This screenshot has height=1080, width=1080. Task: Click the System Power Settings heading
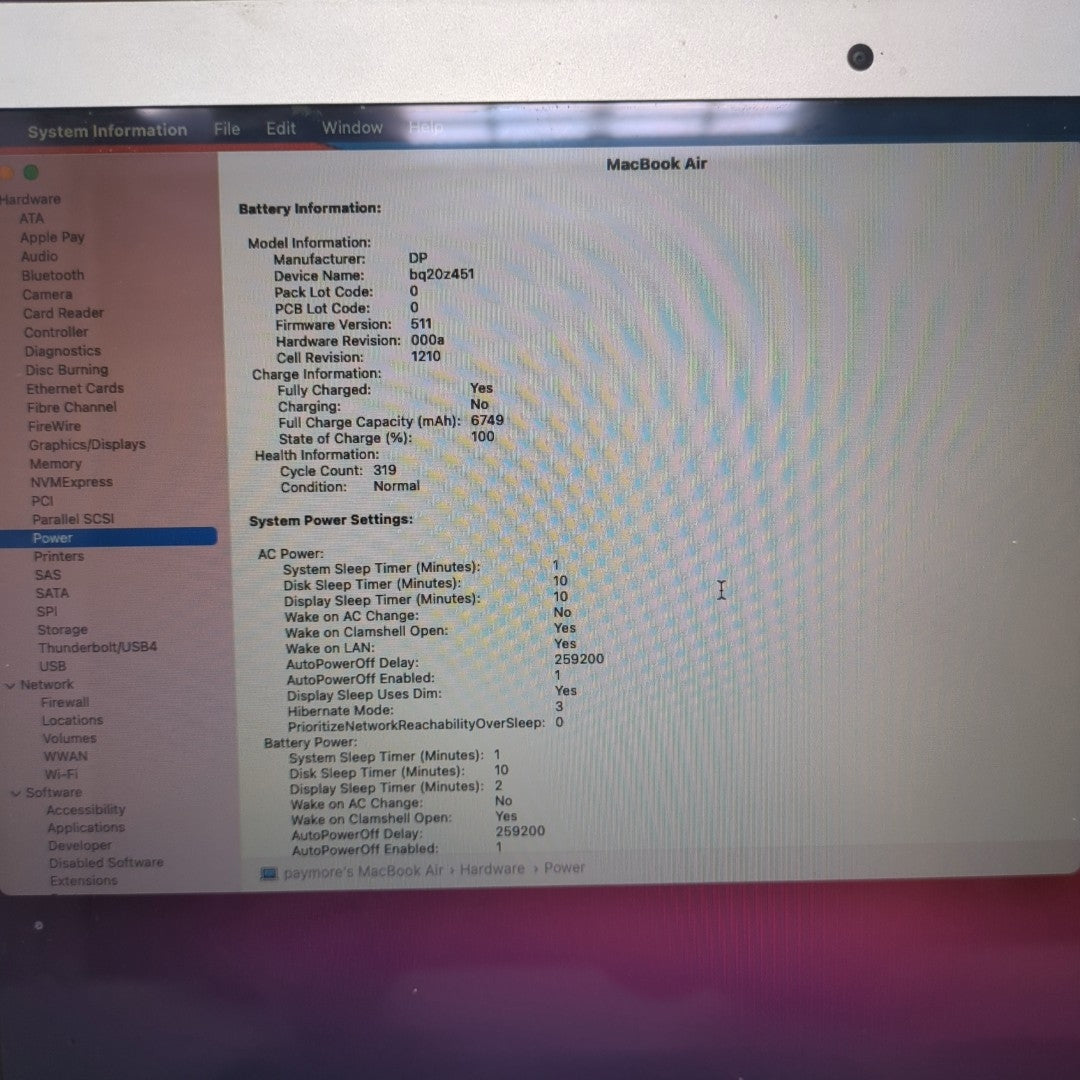pos(331,520)
